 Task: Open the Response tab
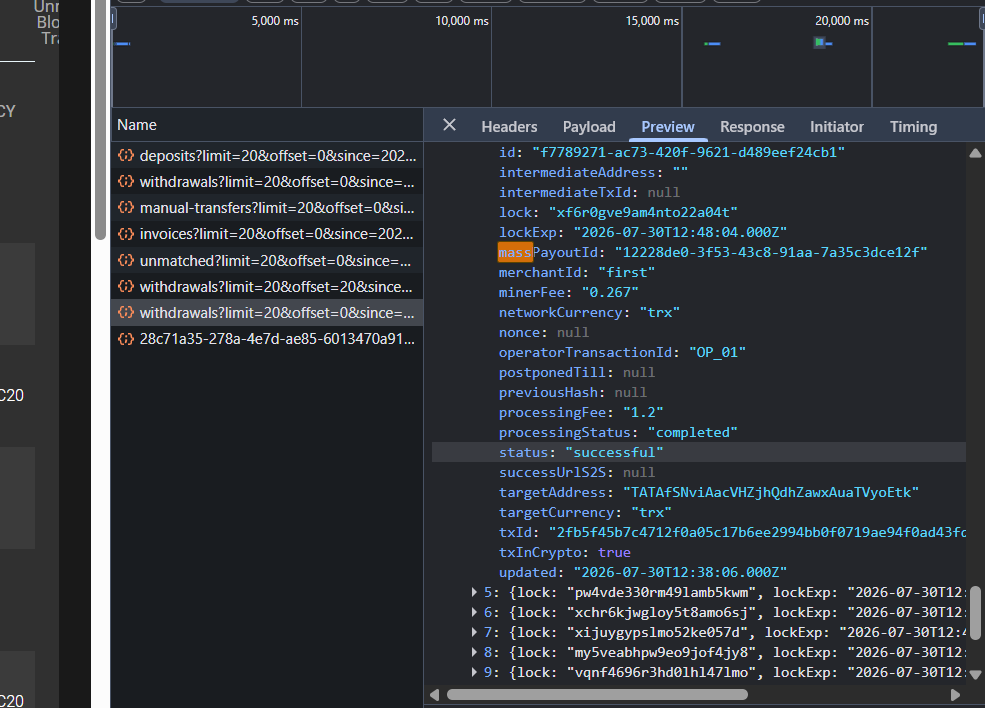(752, 127)
